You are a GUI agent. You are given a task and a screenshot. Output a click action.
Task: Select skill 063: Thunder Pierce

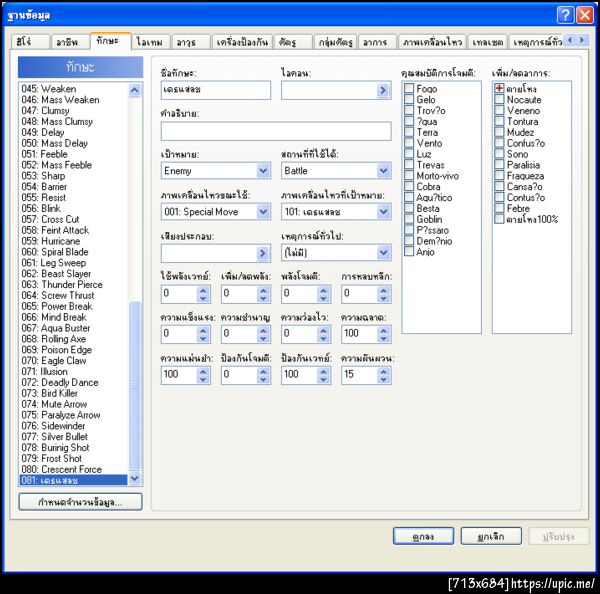coord(73,284)
